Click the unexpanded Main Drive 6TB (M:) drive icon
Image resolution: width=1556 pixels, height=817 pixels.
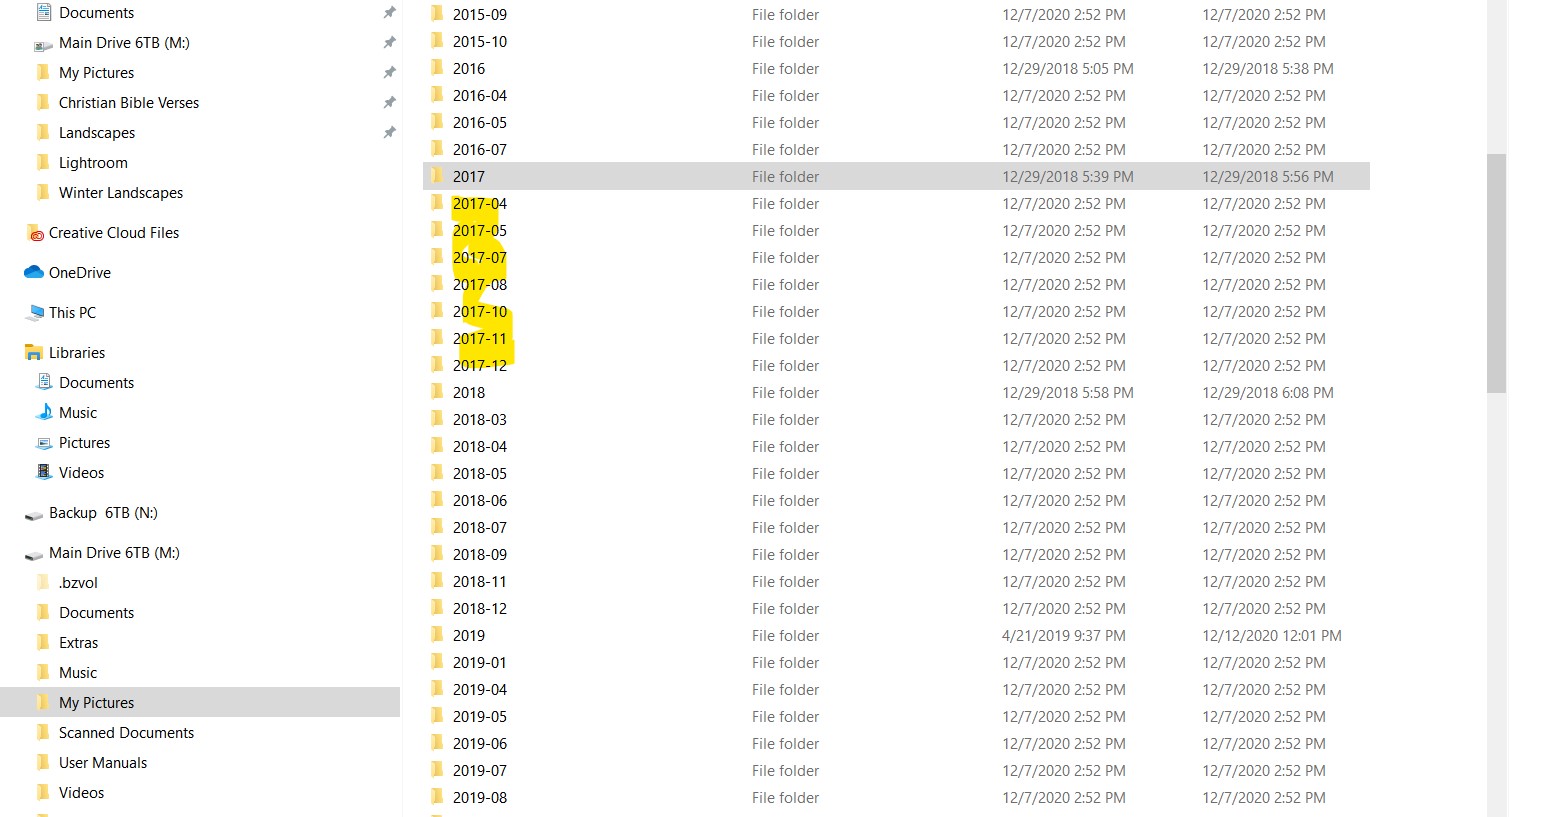[34, 554]
